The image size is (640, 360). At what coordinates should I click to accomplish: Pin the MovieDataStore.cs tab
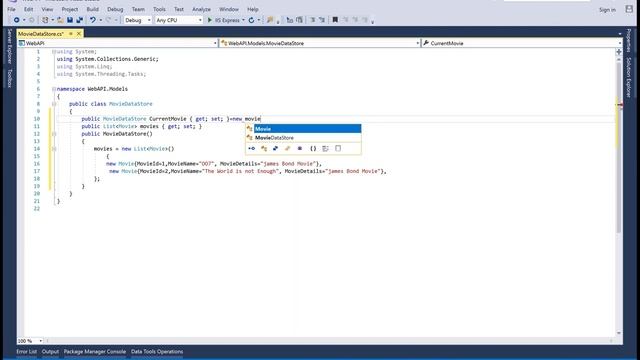coord(71,33)
